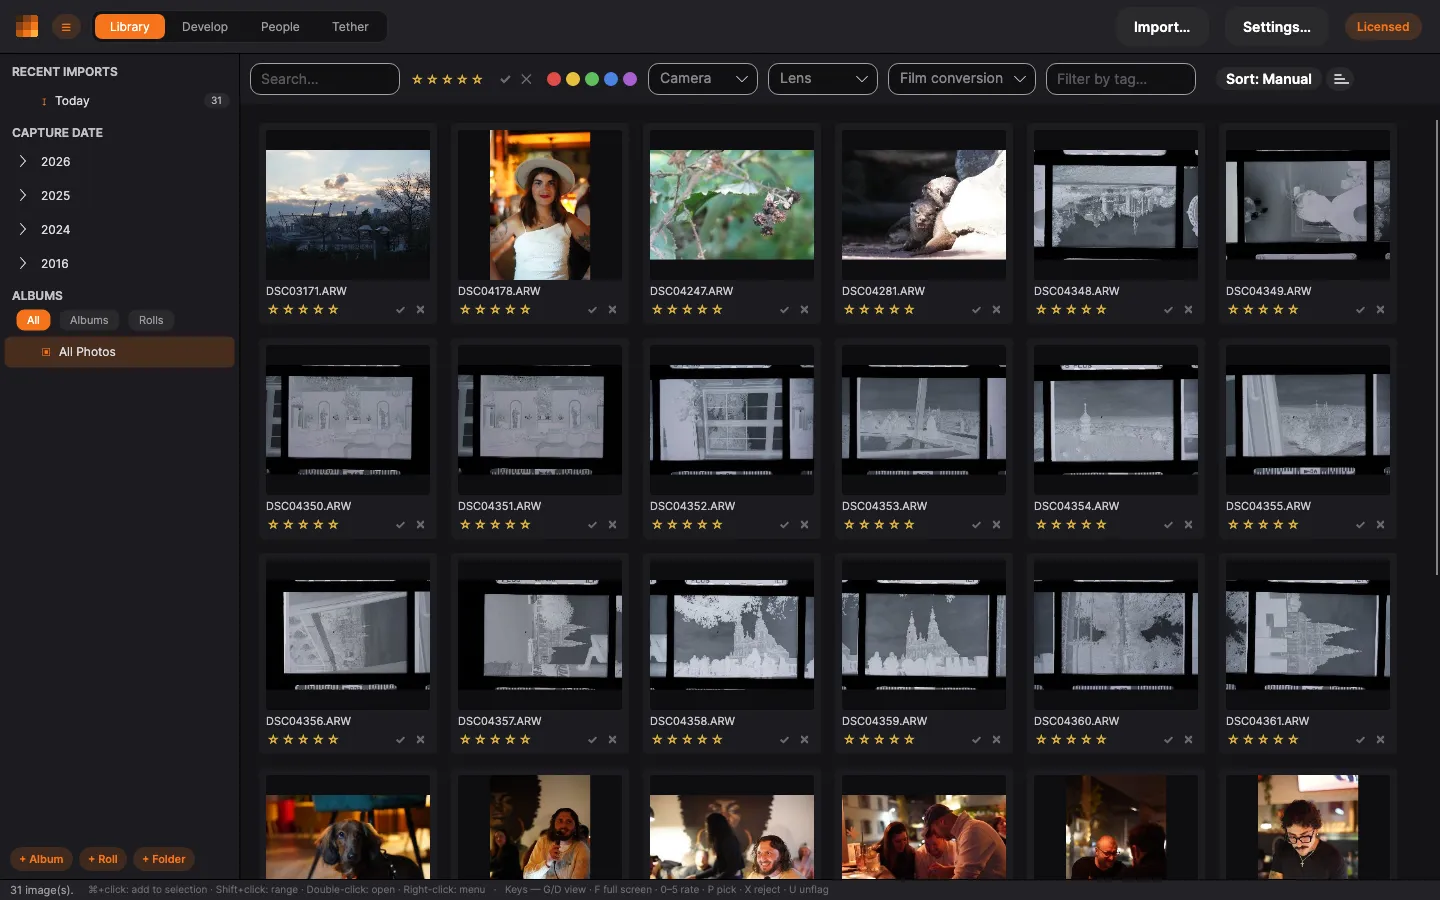Show only Albums filter pill
The image size is (1440, 900).
click(89, 320)
